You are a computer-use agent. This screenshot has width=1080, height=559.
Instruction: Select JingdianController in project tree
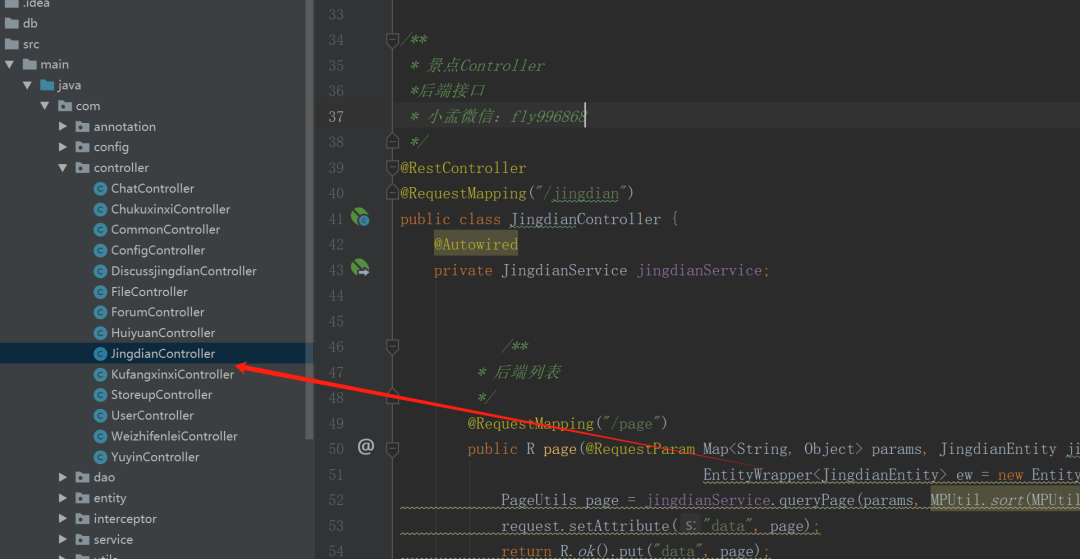click(163, 354)
